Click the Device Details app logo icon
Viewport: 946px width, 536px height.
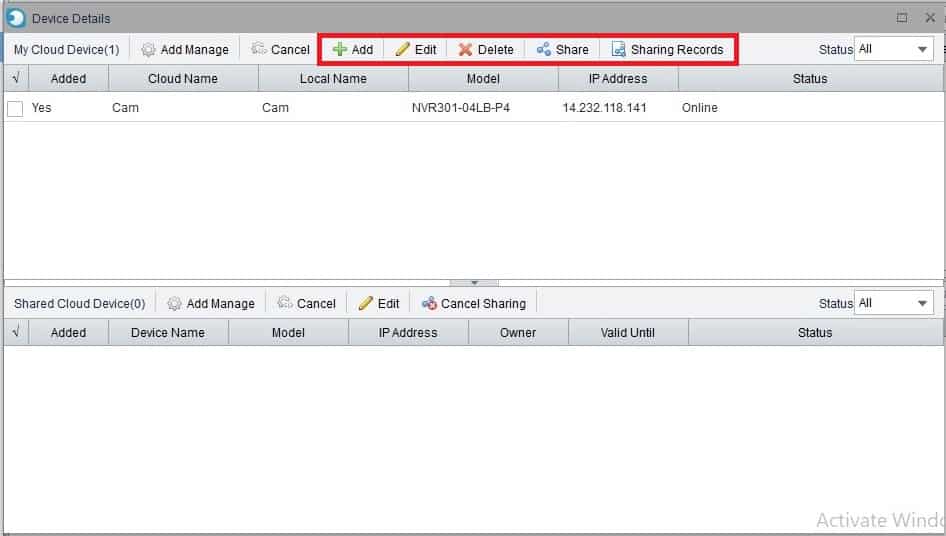pyautogui.click(x=16, y=18)
